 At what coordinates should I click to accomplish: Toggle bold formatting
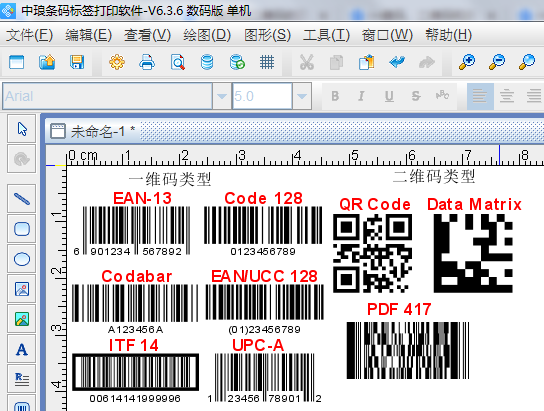coord(335,96)
